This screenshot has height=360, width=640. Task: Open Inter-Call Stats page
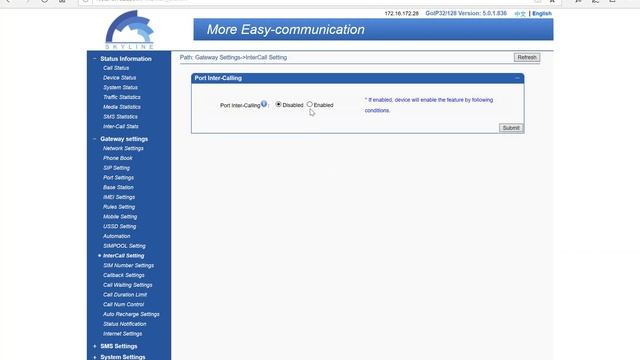point(121,127)
